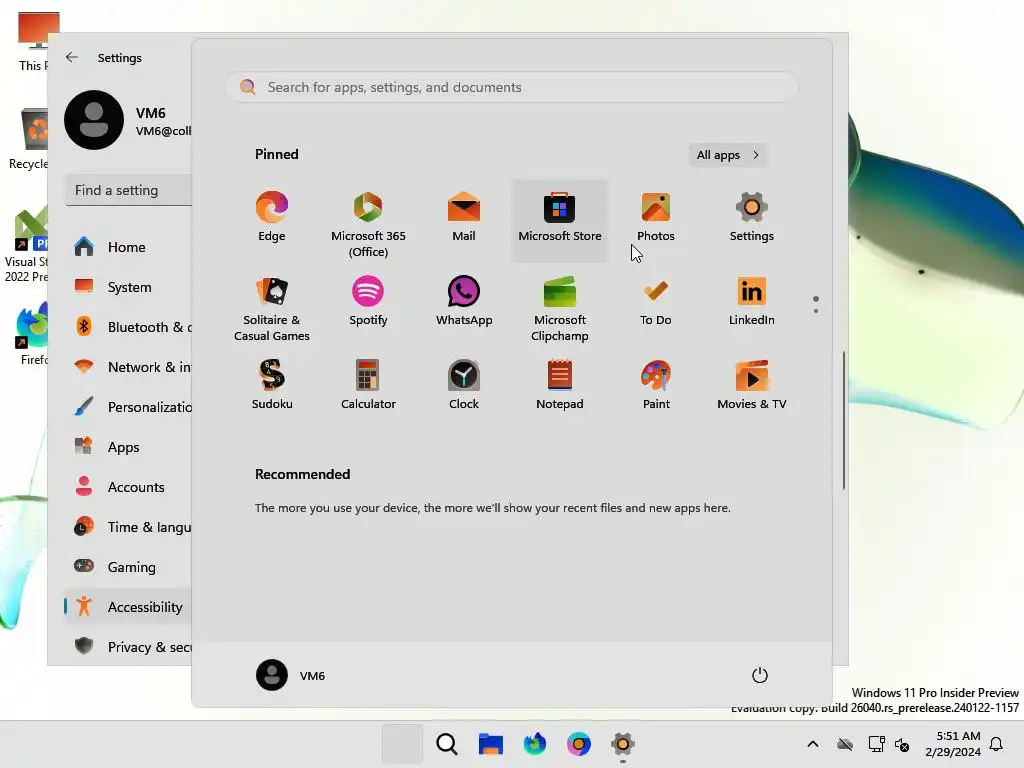
Task: Open File Explorer from taskbar
Action: coord(490,744)
